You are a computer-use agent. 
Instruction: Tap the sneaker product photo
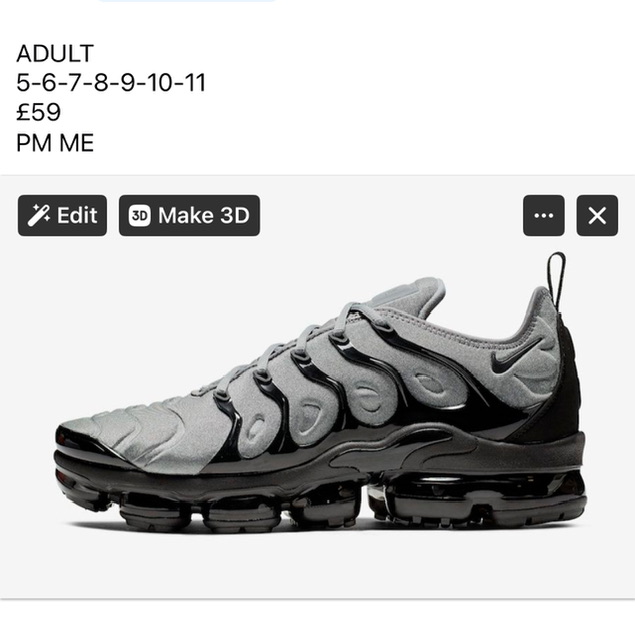coord(320,393)
